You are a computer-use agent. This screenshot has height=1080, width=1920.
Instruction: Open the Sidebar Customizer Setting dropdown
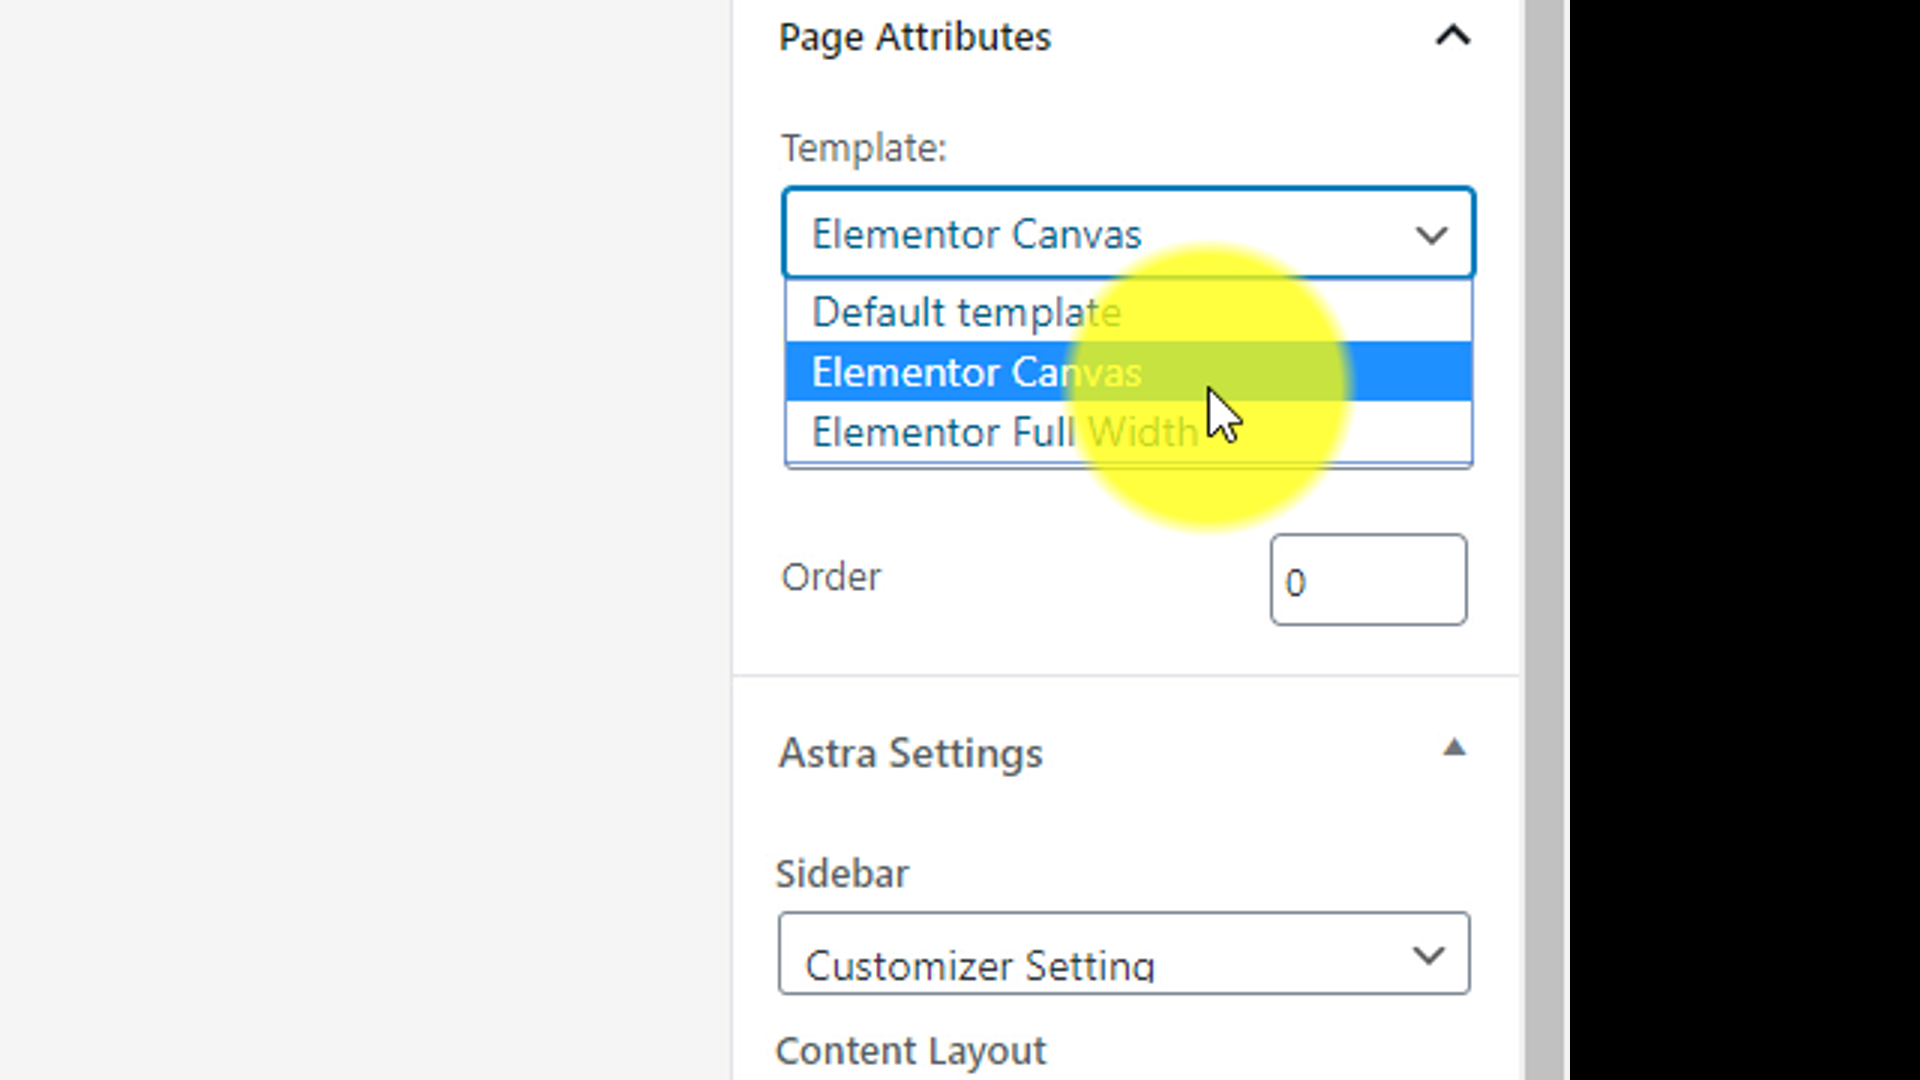[1100, 954]
